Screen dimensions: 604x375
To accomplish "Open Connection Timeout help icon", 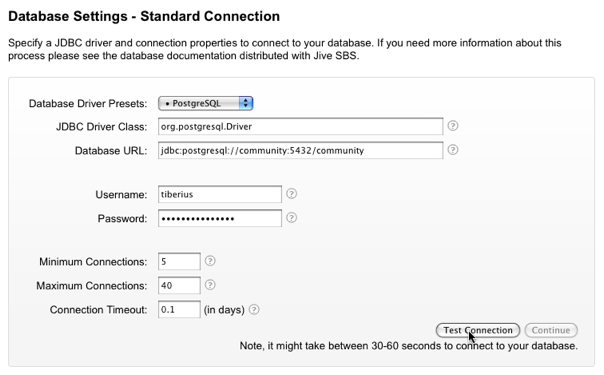I will pyautogui.click(x=254, y=309).
